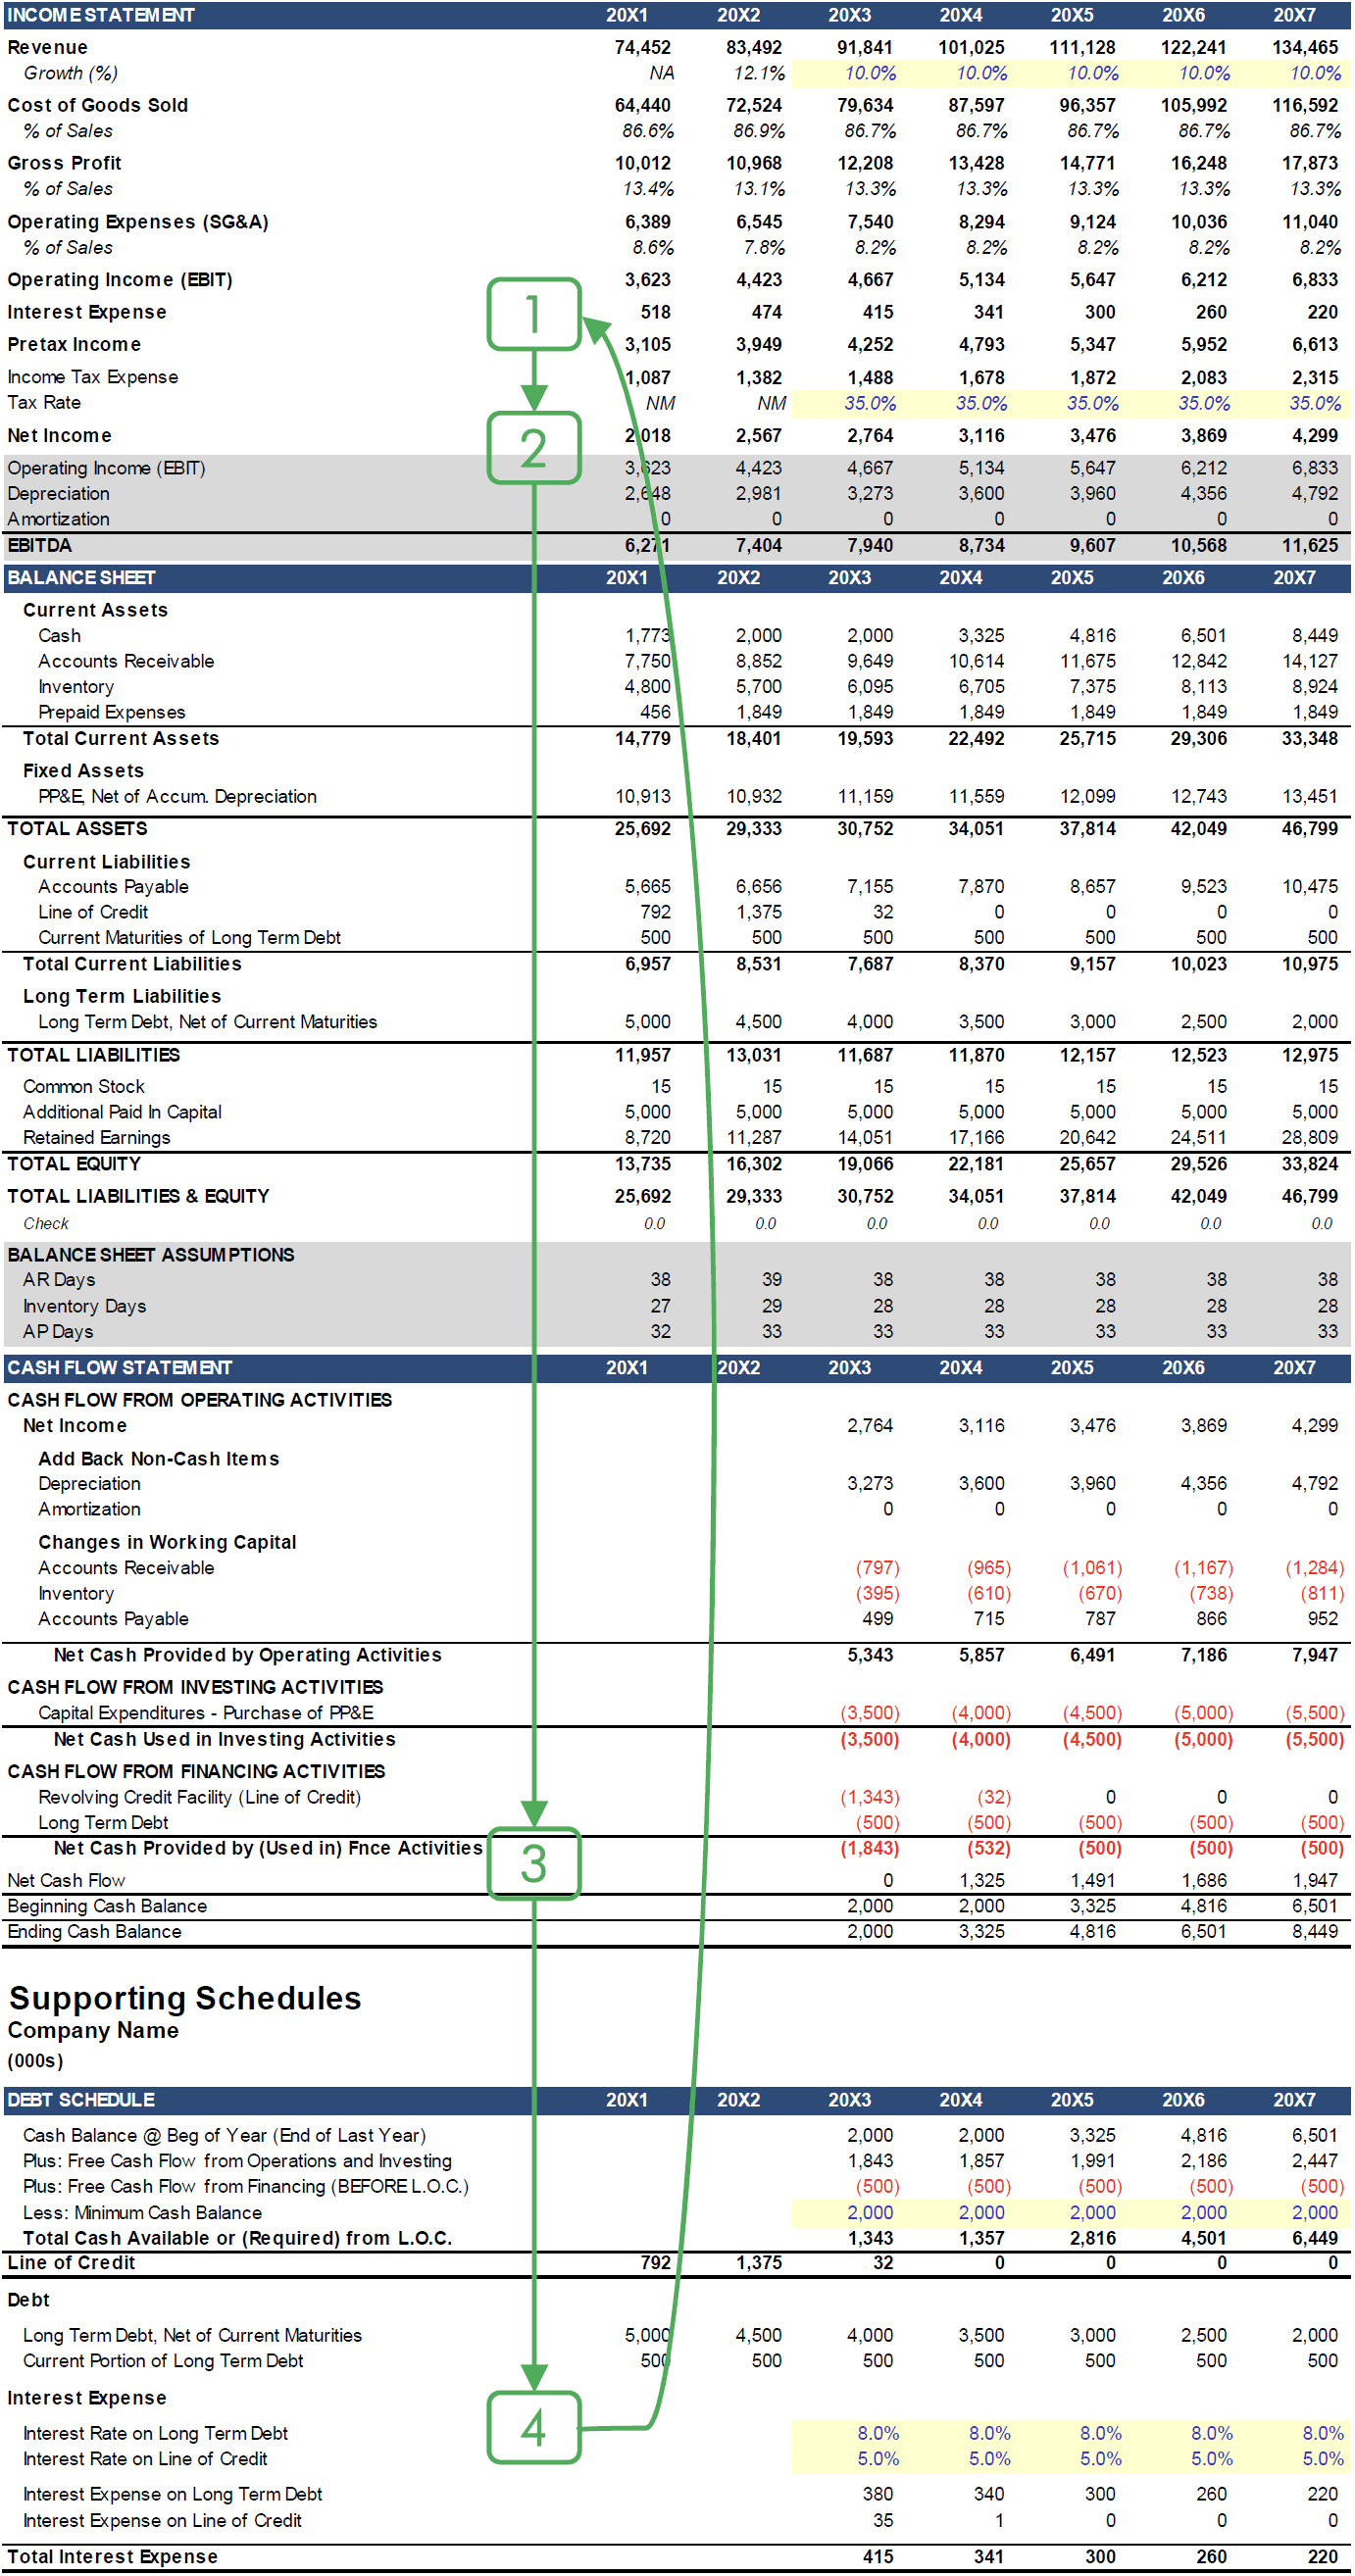
Task: Click Inventory change value (610)
Action: (x=988, y=1593)
